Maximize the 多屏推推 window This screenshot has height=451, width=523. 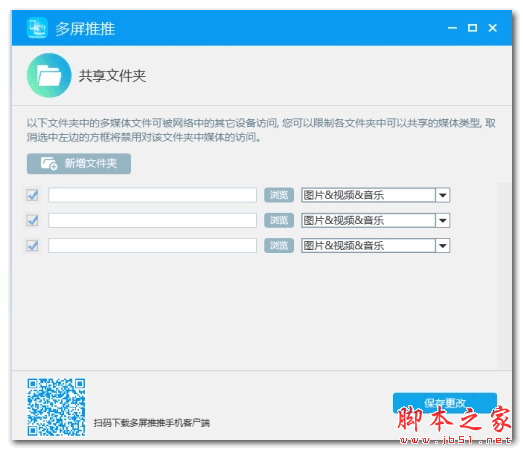[472, 28]
